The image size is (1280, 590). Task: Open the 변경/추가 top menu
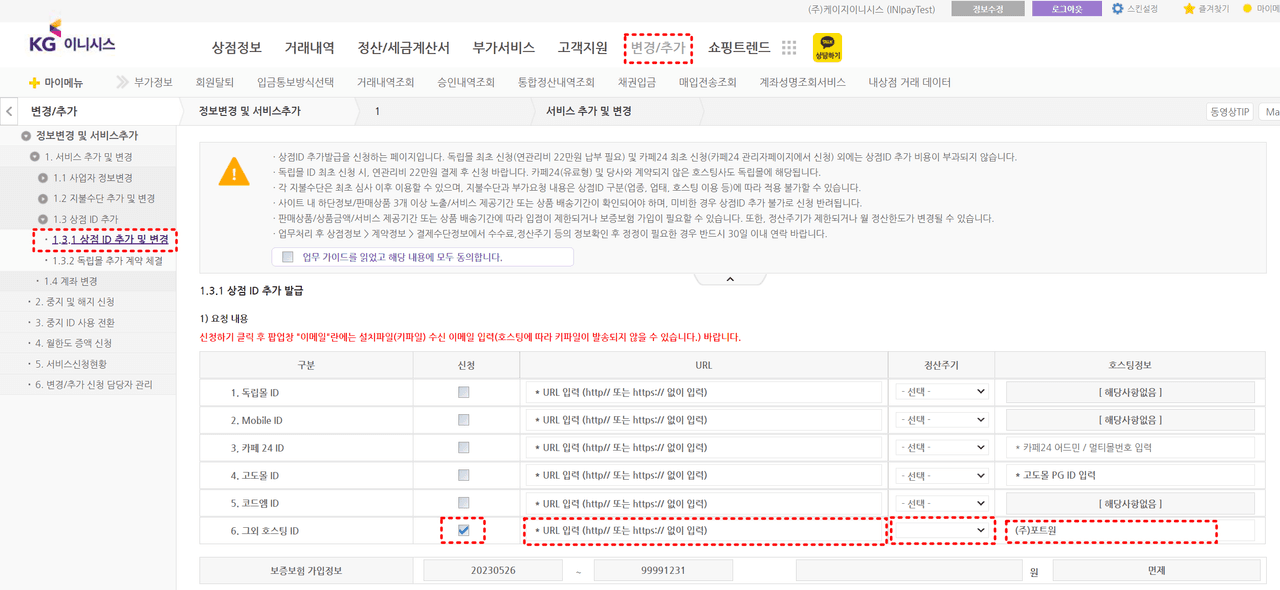click(658, 47)
